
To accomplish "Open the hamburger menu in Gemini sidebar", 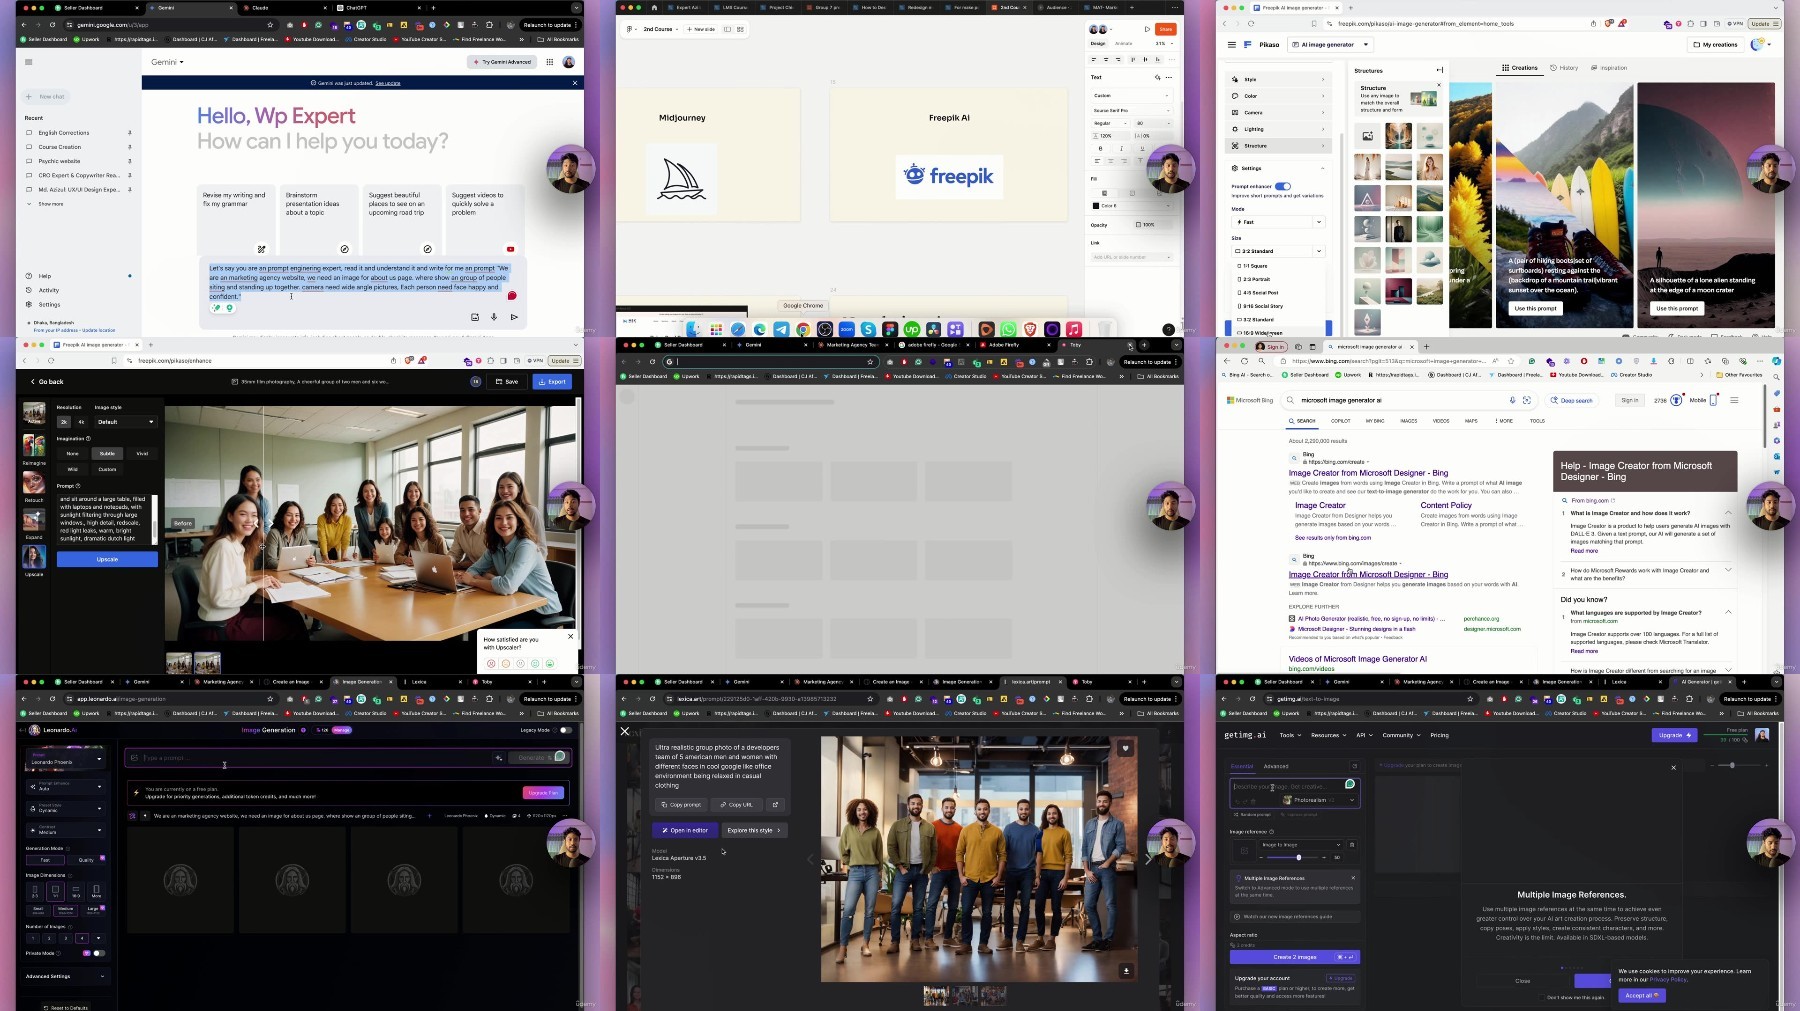I will [29, 62].
